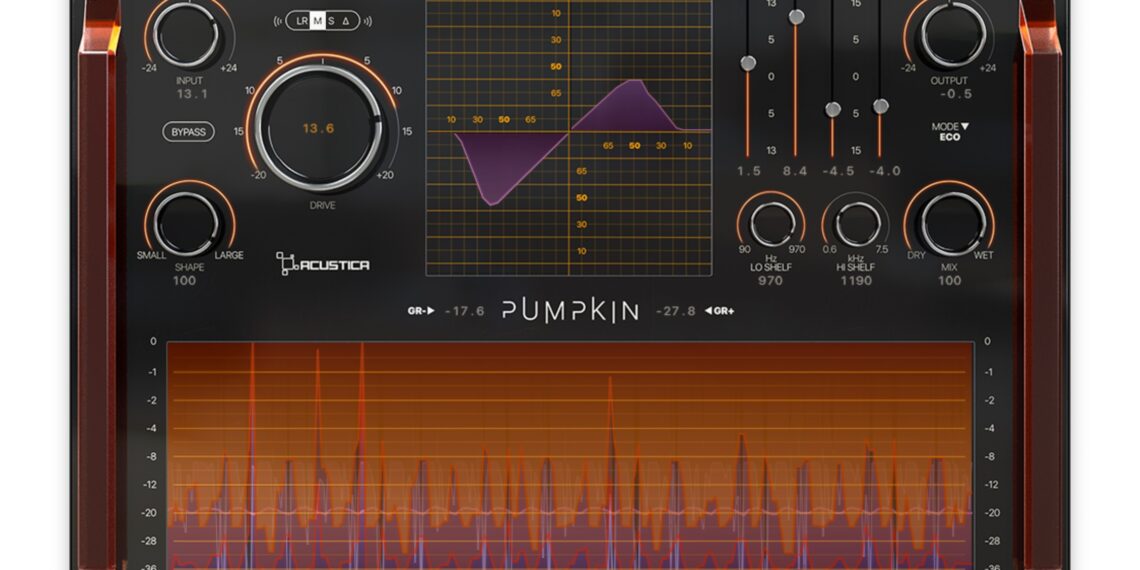Select the LR channel mode
Screen dimensions: 1140x570
pyautogui.click(x=302, y=21)
